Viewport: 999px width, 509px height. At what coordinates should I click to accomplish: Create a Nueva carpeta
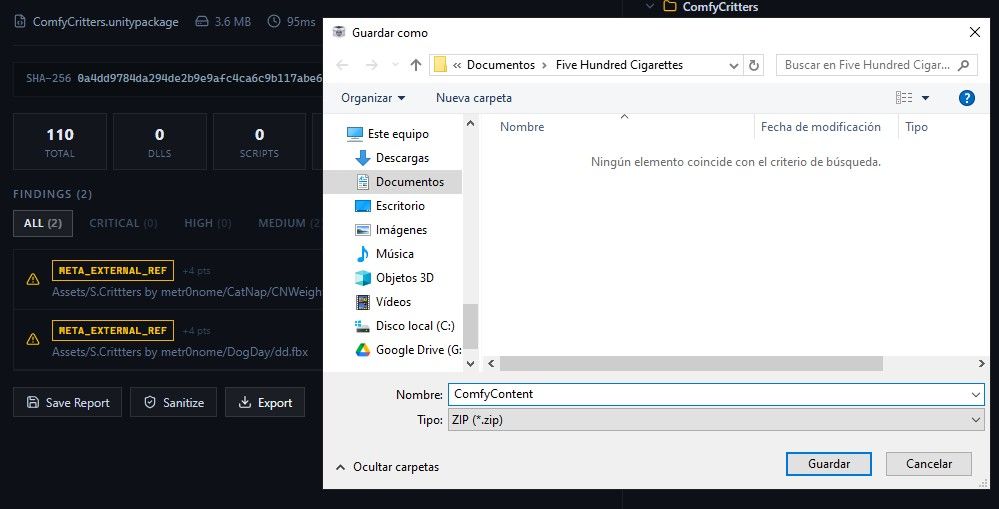point(473,98)
